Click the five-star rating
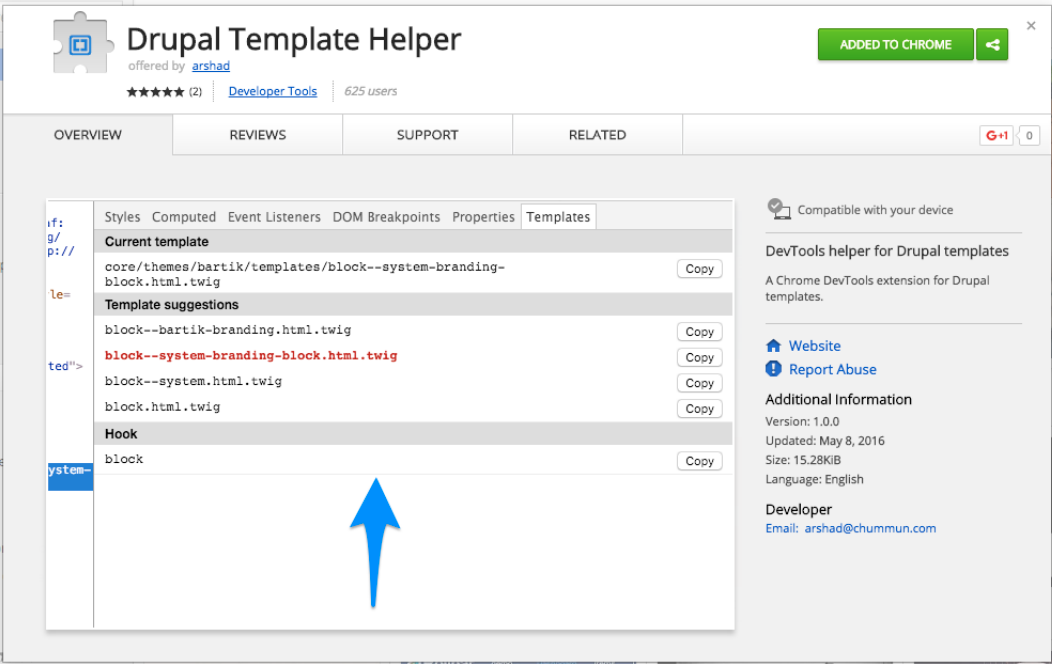This screenshot has width=1052, height=664. tap(155, 92)
